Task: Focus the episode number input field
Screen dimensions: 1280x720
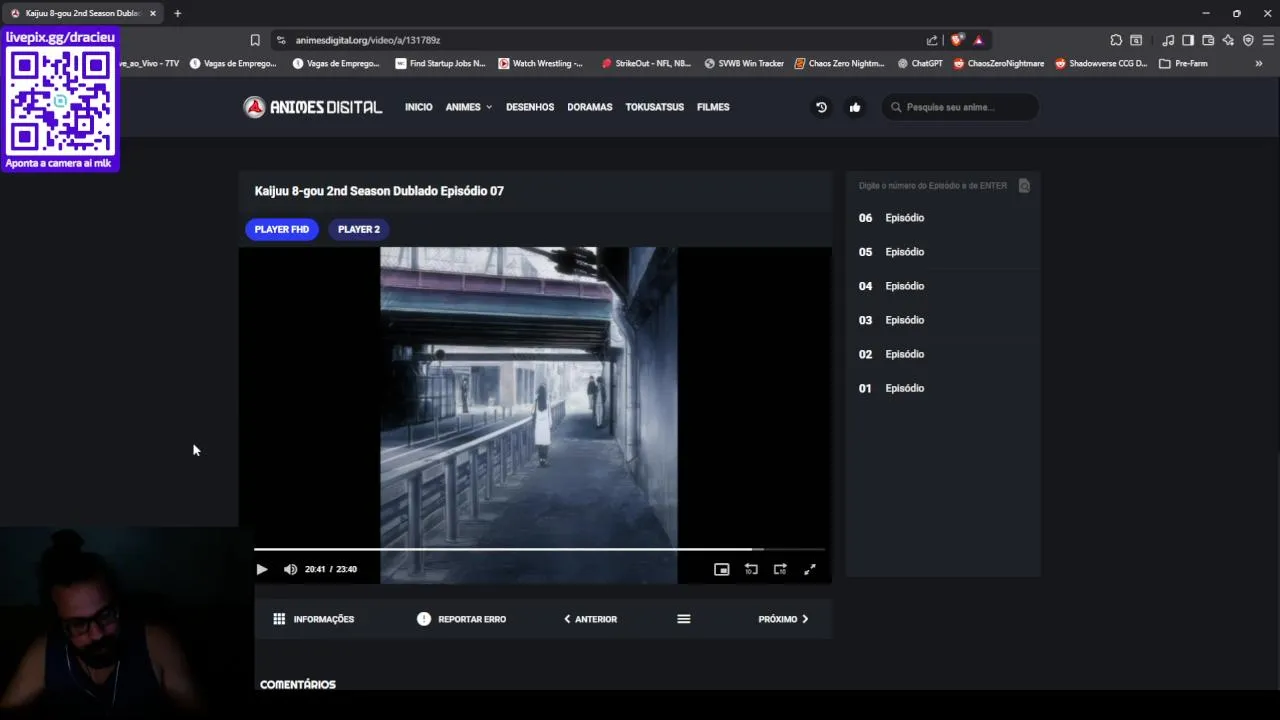Action: click(x=933, y=186)
